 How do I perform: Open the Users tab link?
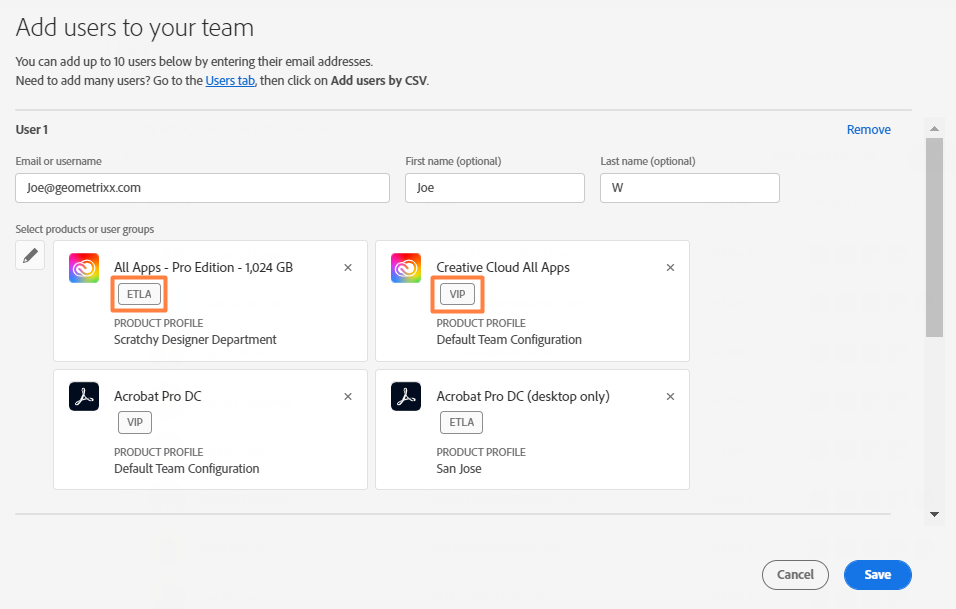[230, 81]
